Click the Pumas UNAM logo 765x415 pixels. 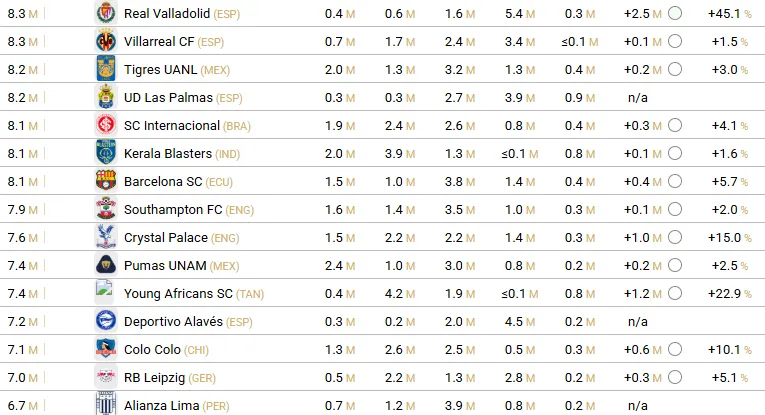pos(105,266)
